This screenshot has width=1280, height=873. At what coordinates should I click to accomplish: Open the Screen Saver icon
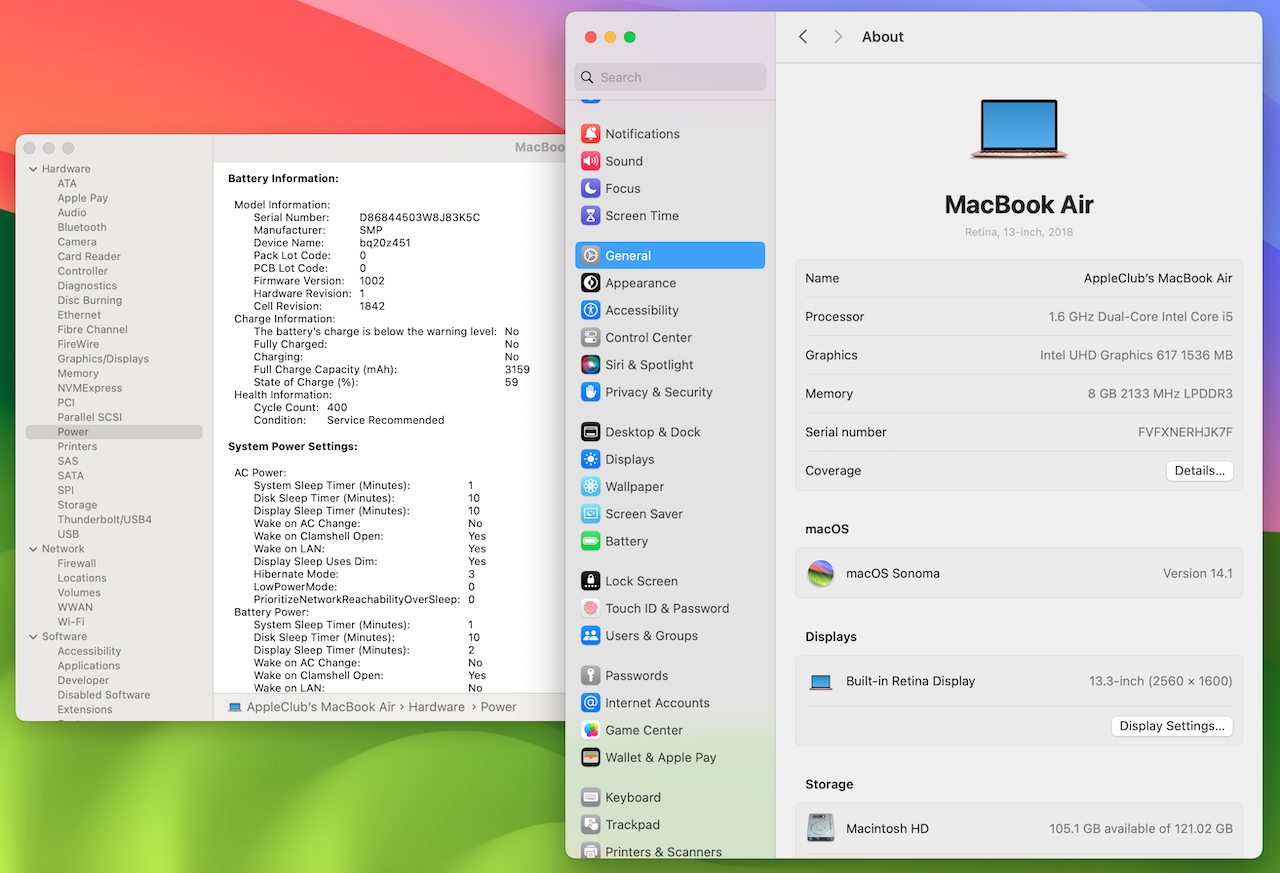(x=590, y=514)
